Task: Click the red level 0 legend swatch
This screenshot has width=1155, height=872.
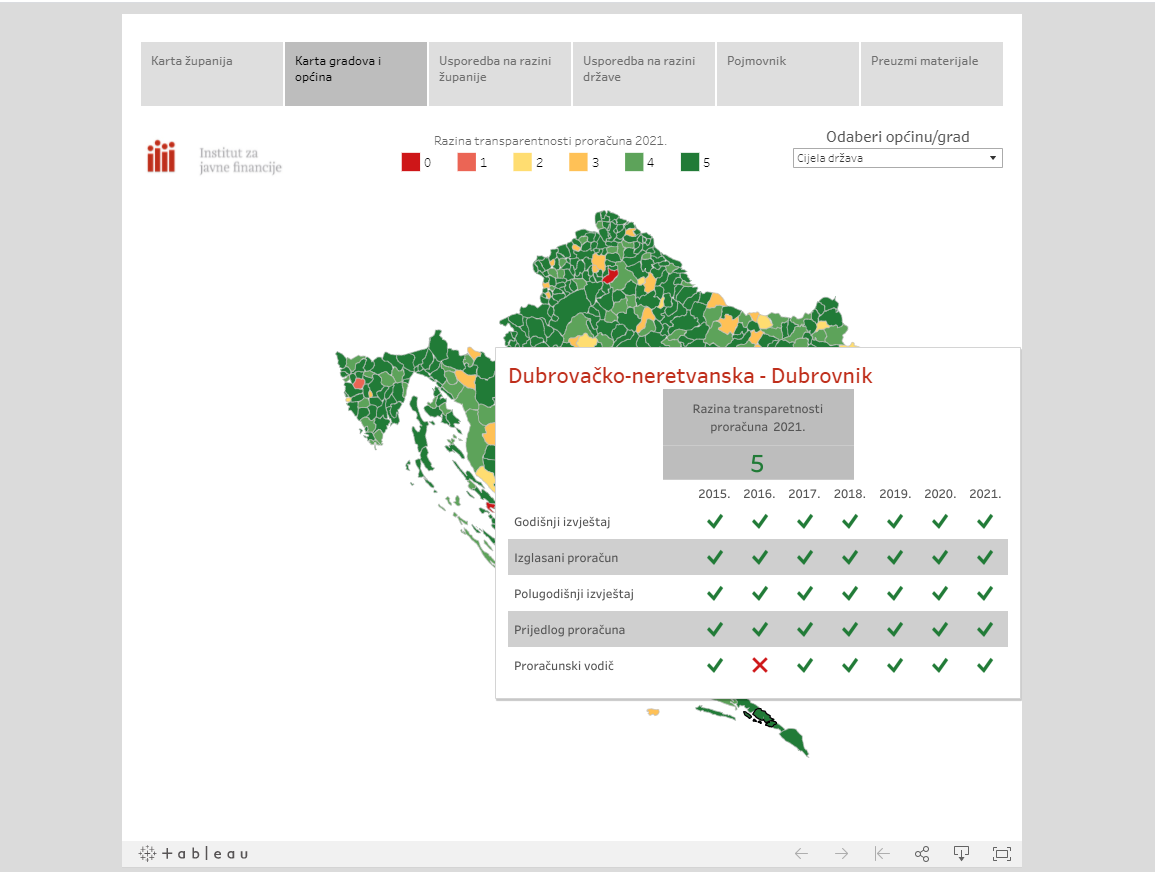Action: 410,162
